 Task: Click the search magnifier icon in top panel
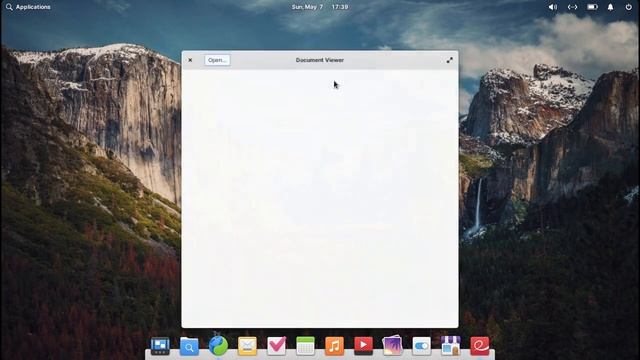tap(9, 7)
